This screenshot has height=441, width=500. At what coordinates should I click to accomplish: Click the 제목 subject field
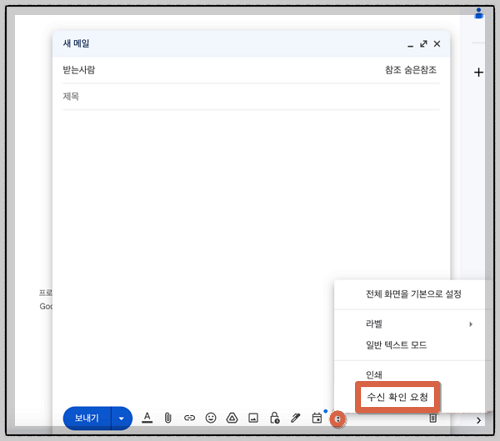point(251,97)
